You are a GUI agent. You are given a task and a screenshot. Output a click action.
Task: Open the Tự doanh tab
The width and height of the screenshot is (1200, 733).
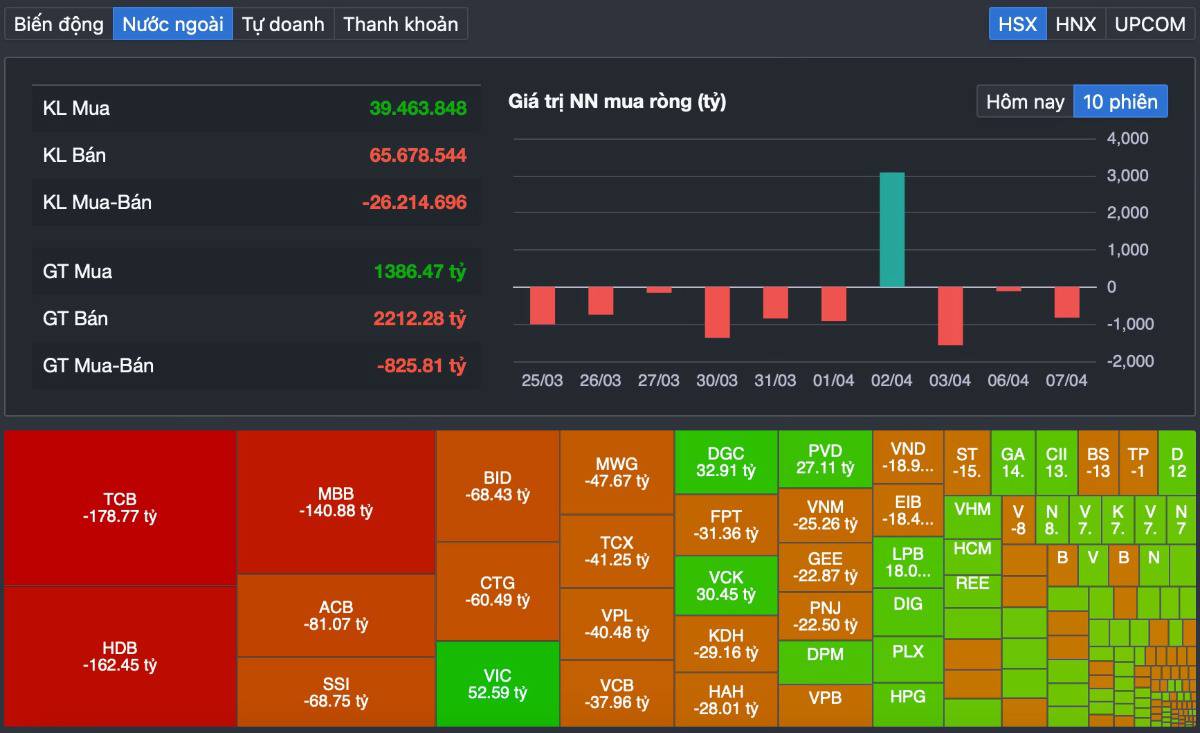(x=283, y=24)
